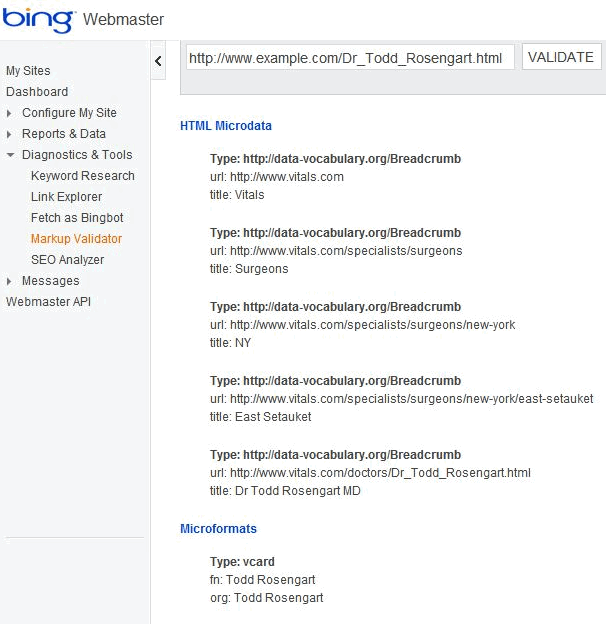Open the Keyword Research tool

[82, 176]
